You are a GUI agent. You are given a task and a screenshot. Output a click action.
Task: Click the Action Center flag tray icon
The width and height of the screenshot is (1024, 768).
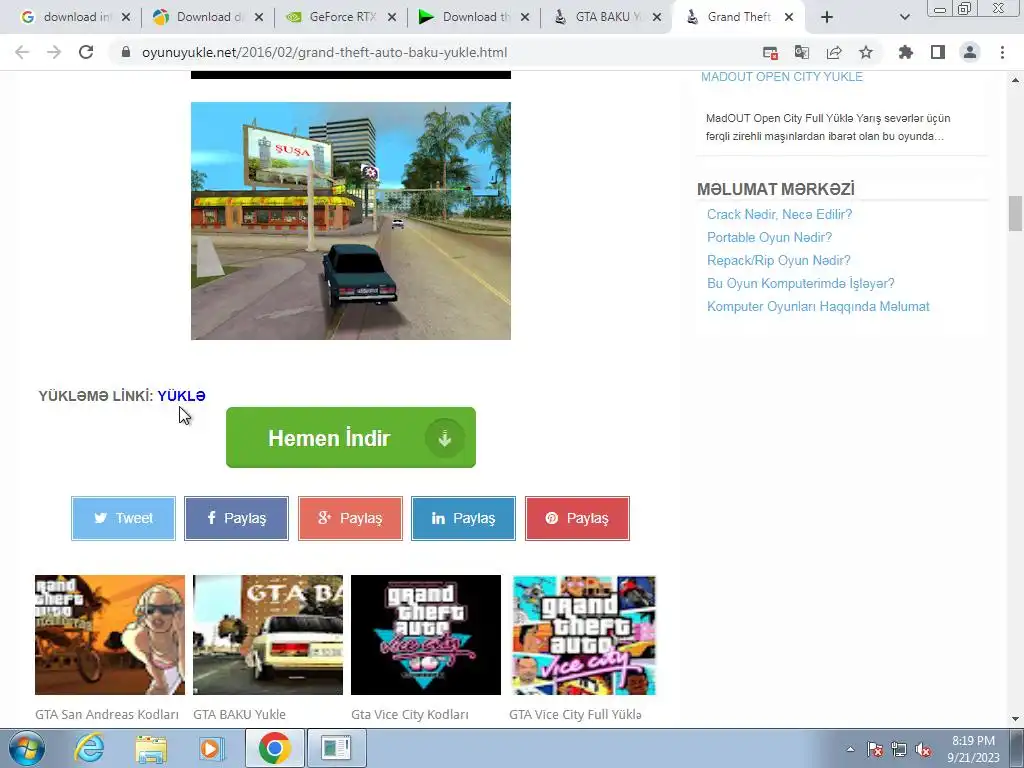[x=875, y=749]
